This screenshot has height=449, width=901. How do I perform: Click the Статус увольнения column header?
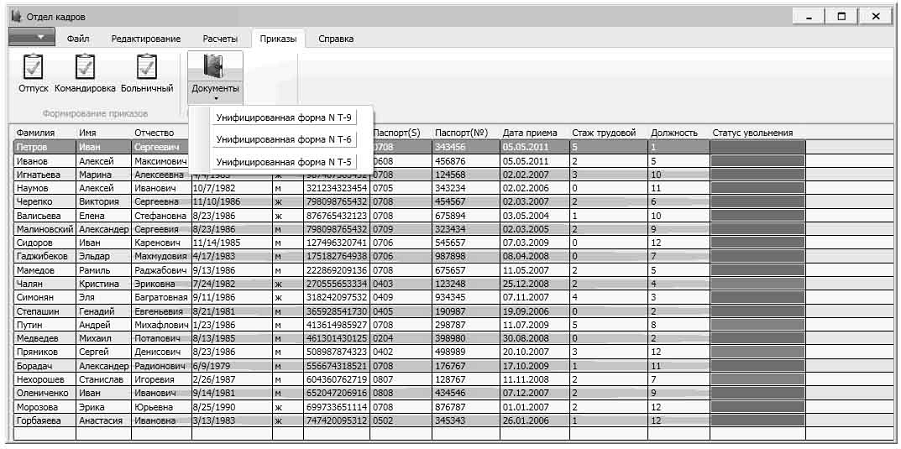[x=752, y=133]
